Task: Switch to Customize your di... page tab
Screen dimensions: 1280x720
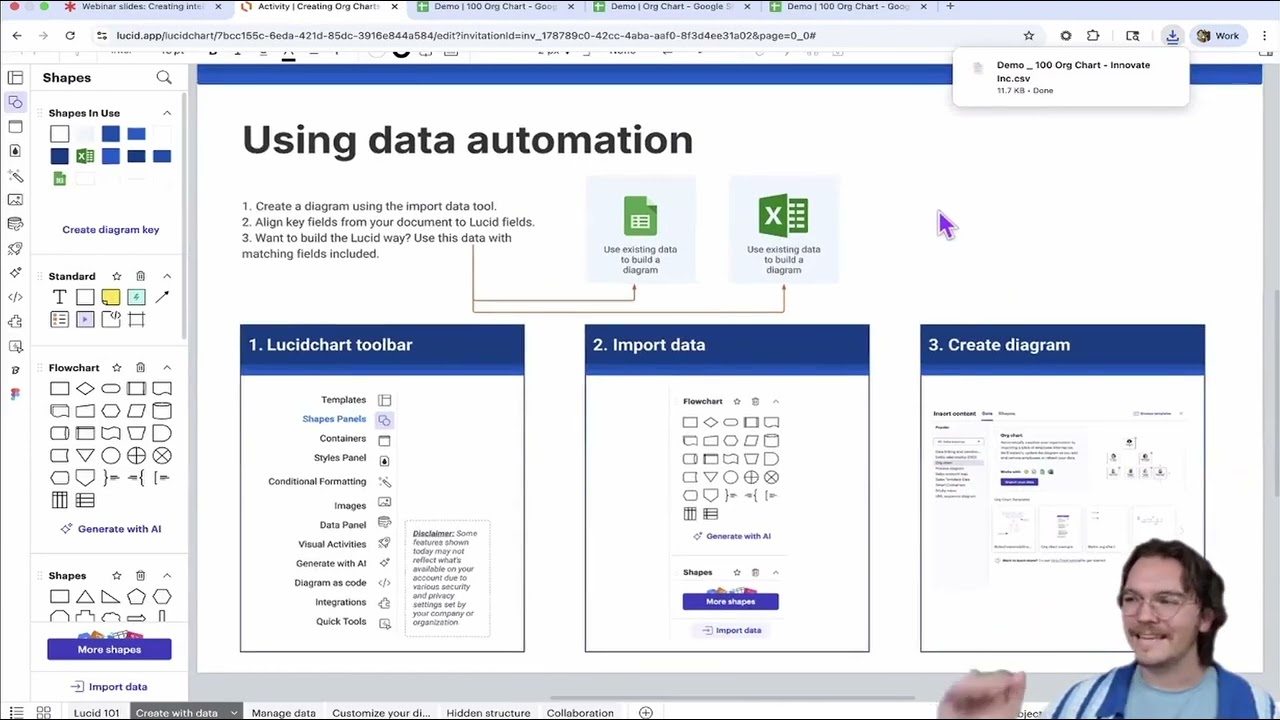Action: (x=380, y=713)
